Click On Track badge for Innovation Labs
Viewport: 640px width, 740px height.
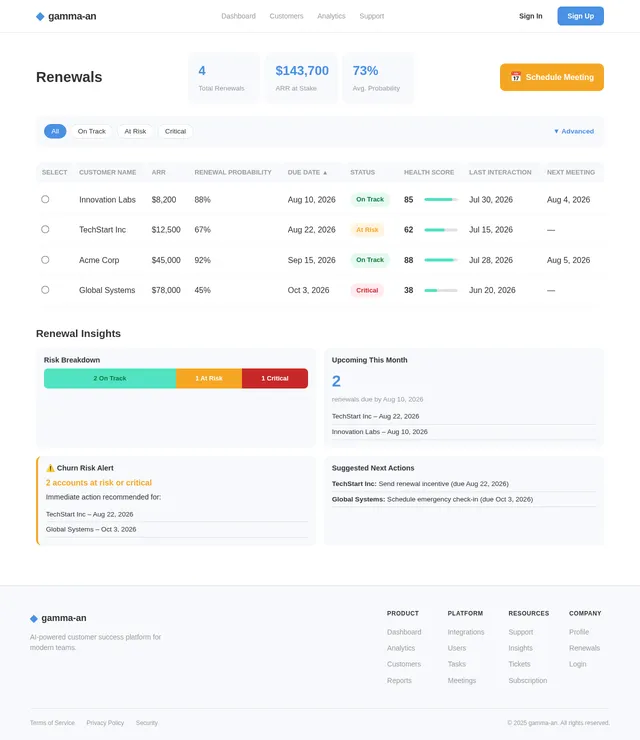click(370, 200)
